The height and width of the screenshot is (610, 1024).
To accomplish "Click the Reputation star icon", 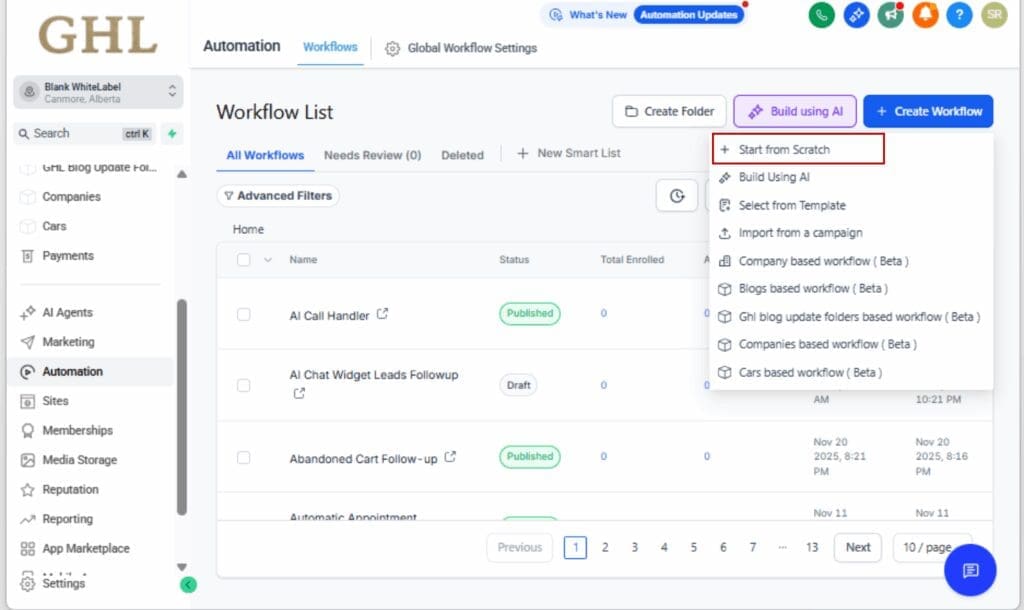I will pos(27,489).
